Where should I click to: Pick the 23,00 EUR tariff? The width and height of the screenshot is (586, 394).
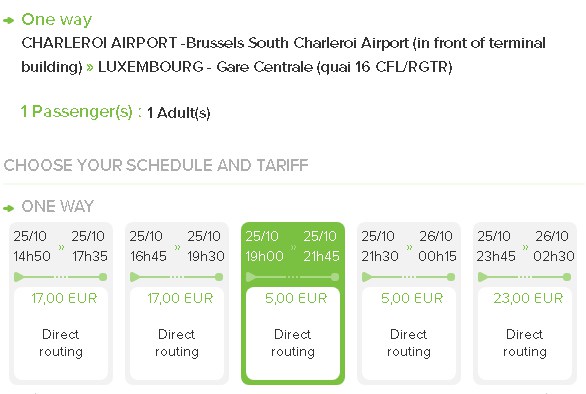(x=528, y=298)
